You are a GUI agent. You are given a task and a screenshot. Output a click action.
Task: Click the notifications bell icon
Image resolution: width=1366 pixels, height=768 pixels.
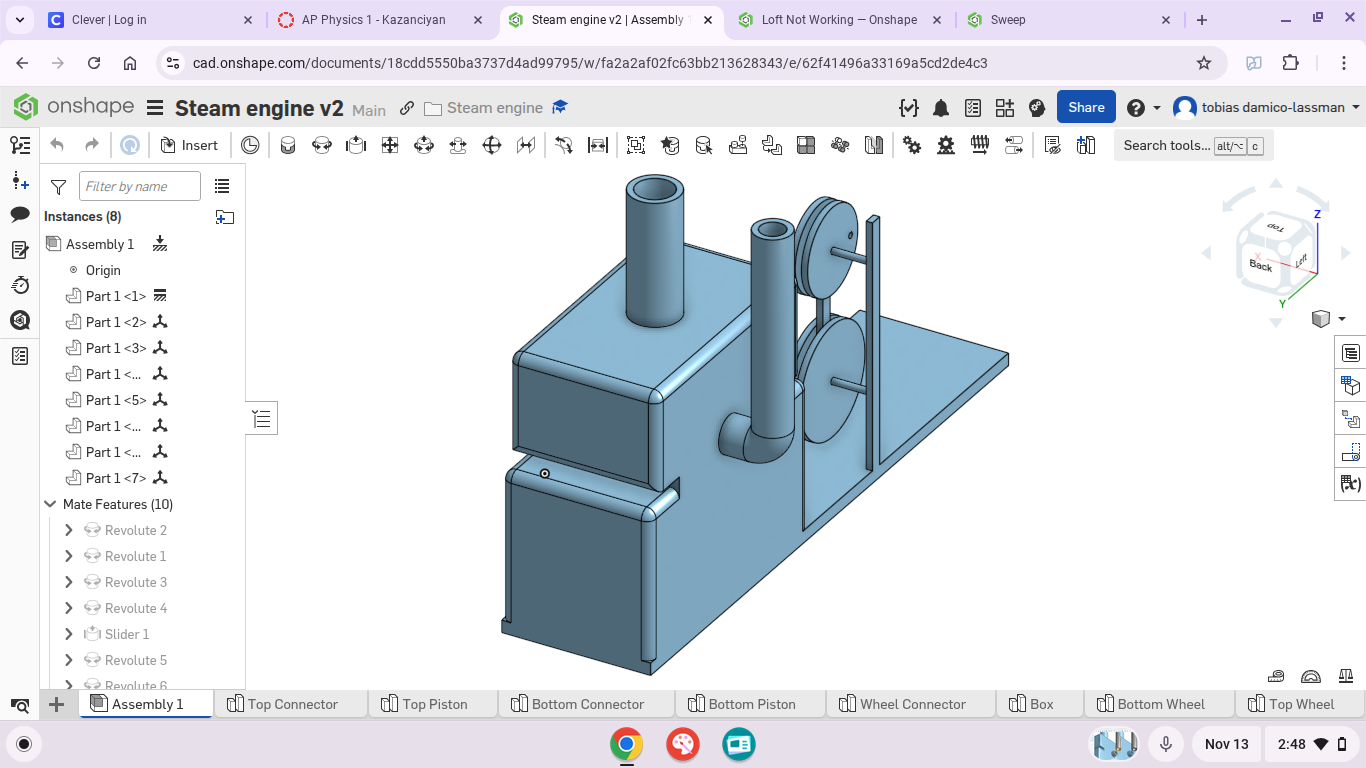(941, 108)
